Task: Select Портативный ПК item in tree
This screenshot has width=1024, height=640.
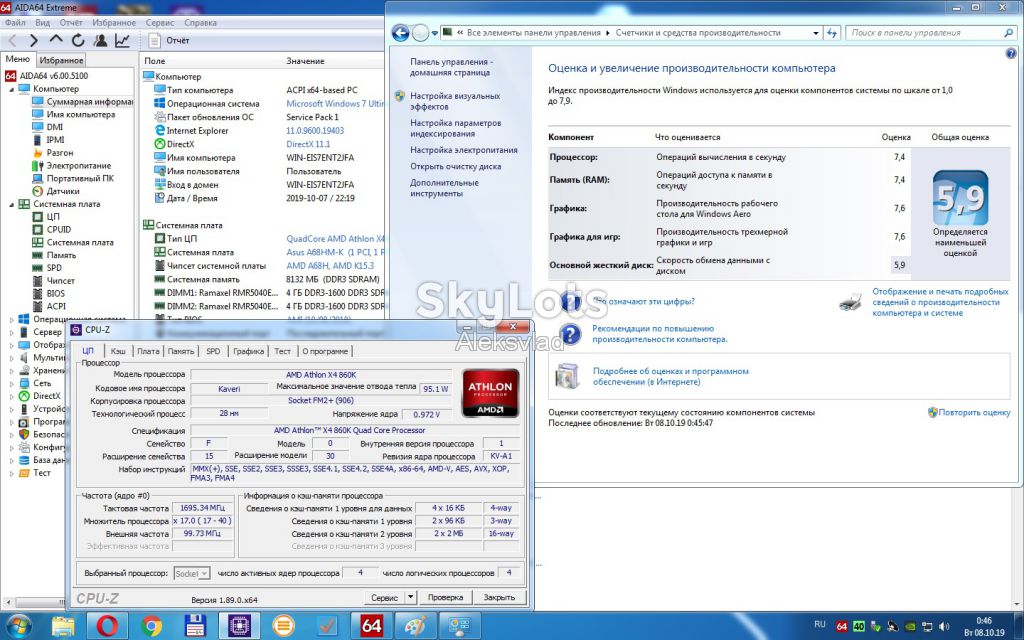Action: point(72,178)
